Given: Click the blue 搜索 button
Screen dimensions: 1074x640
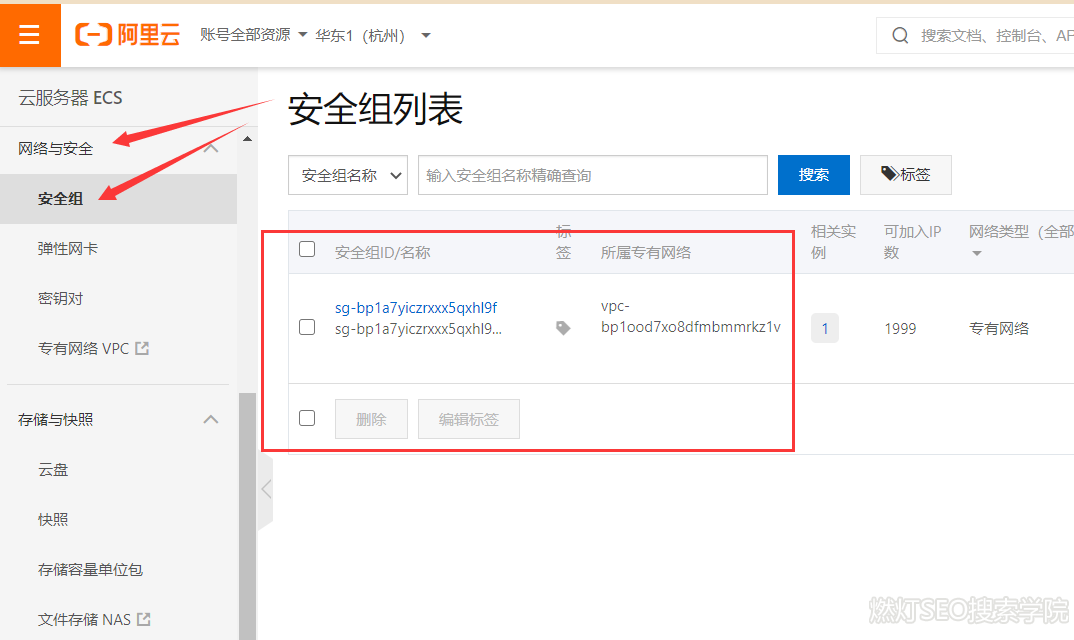Looking at the screenshot, I should coord(814,175).
